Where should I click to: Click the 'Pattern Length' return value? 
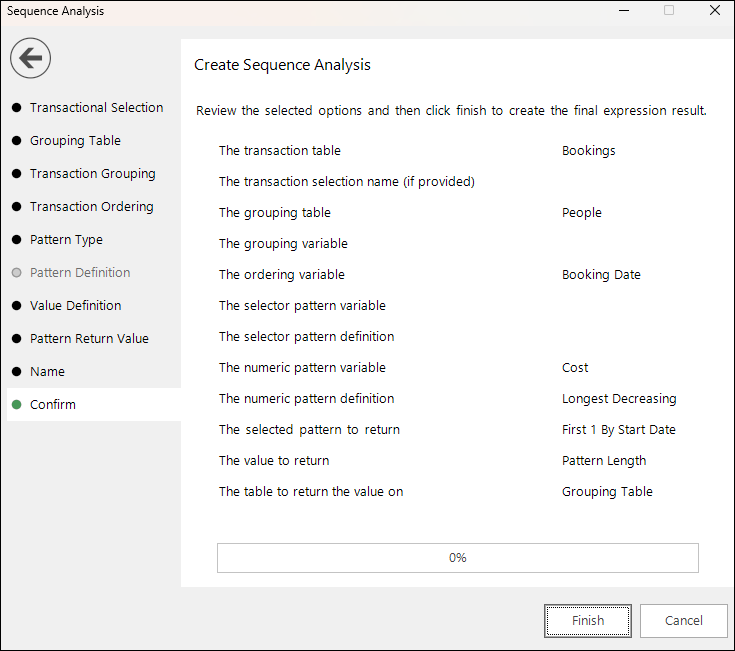point(604,461)
